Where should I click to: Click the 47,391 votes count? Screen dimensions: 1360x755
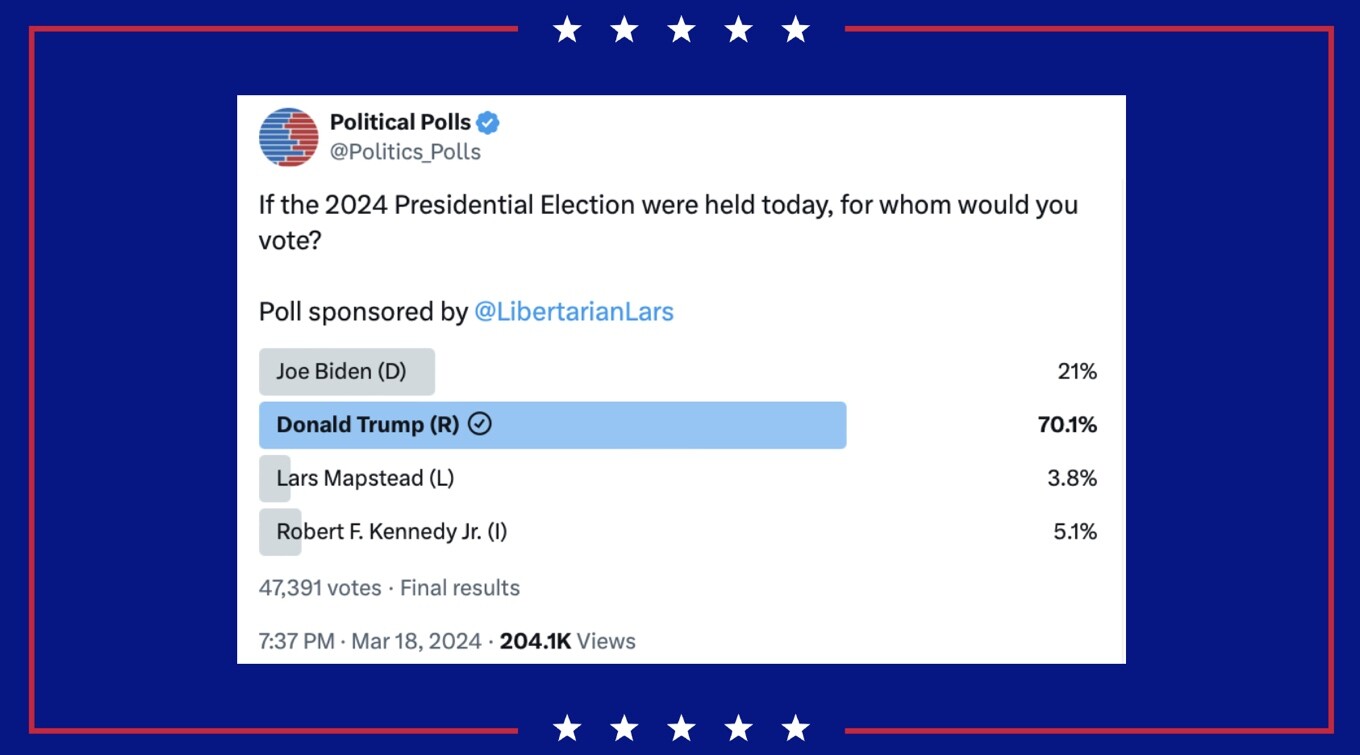click(320, 588)
